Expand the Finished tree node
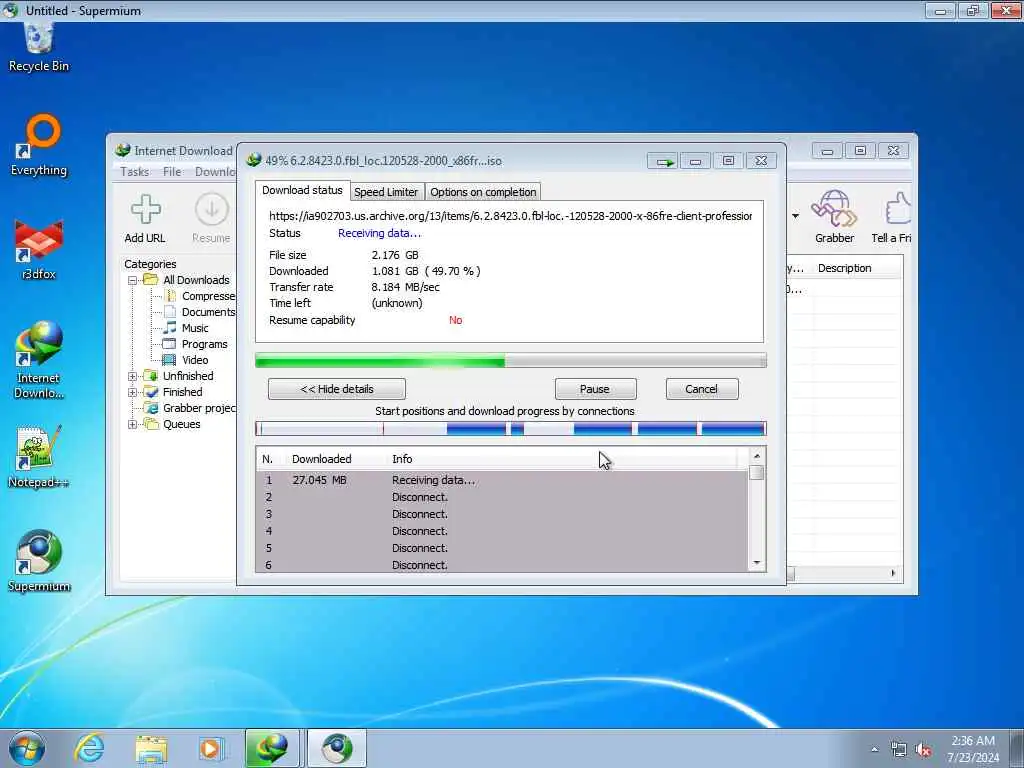This screenshot has height=768, width=1024. pyautogui.click(x=133, y=392)
